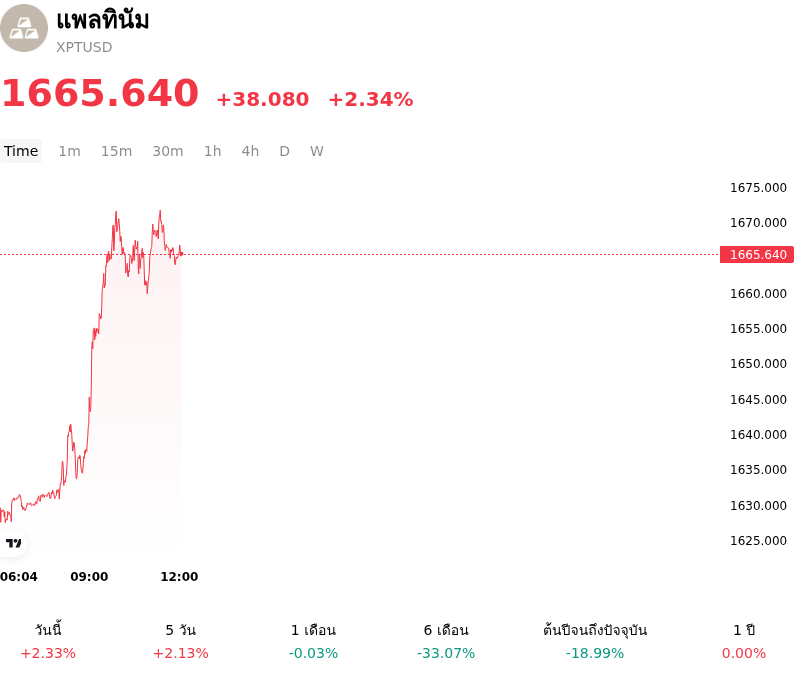The image size is (800, 673).
Task: Select the 1-year 0.00% range
Action: pos(744,641)
